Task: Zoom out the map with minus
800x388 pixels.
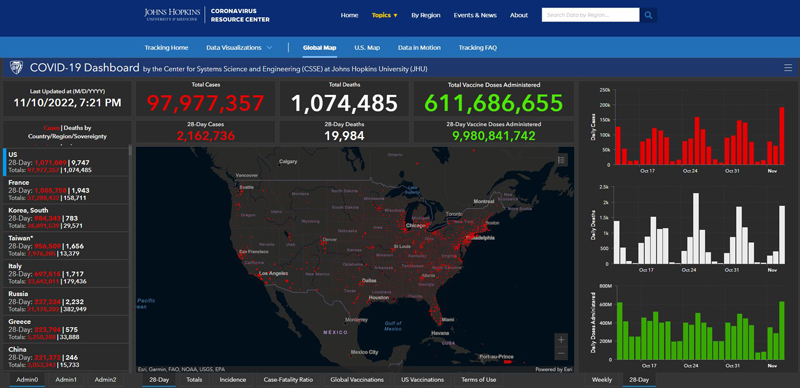Action: click(561, 353)
